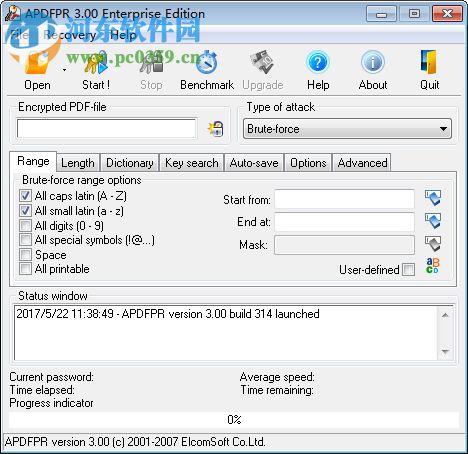Click the status window scroll down arrow
Viewport: 468px width, 454px height.
coord(445,351)
